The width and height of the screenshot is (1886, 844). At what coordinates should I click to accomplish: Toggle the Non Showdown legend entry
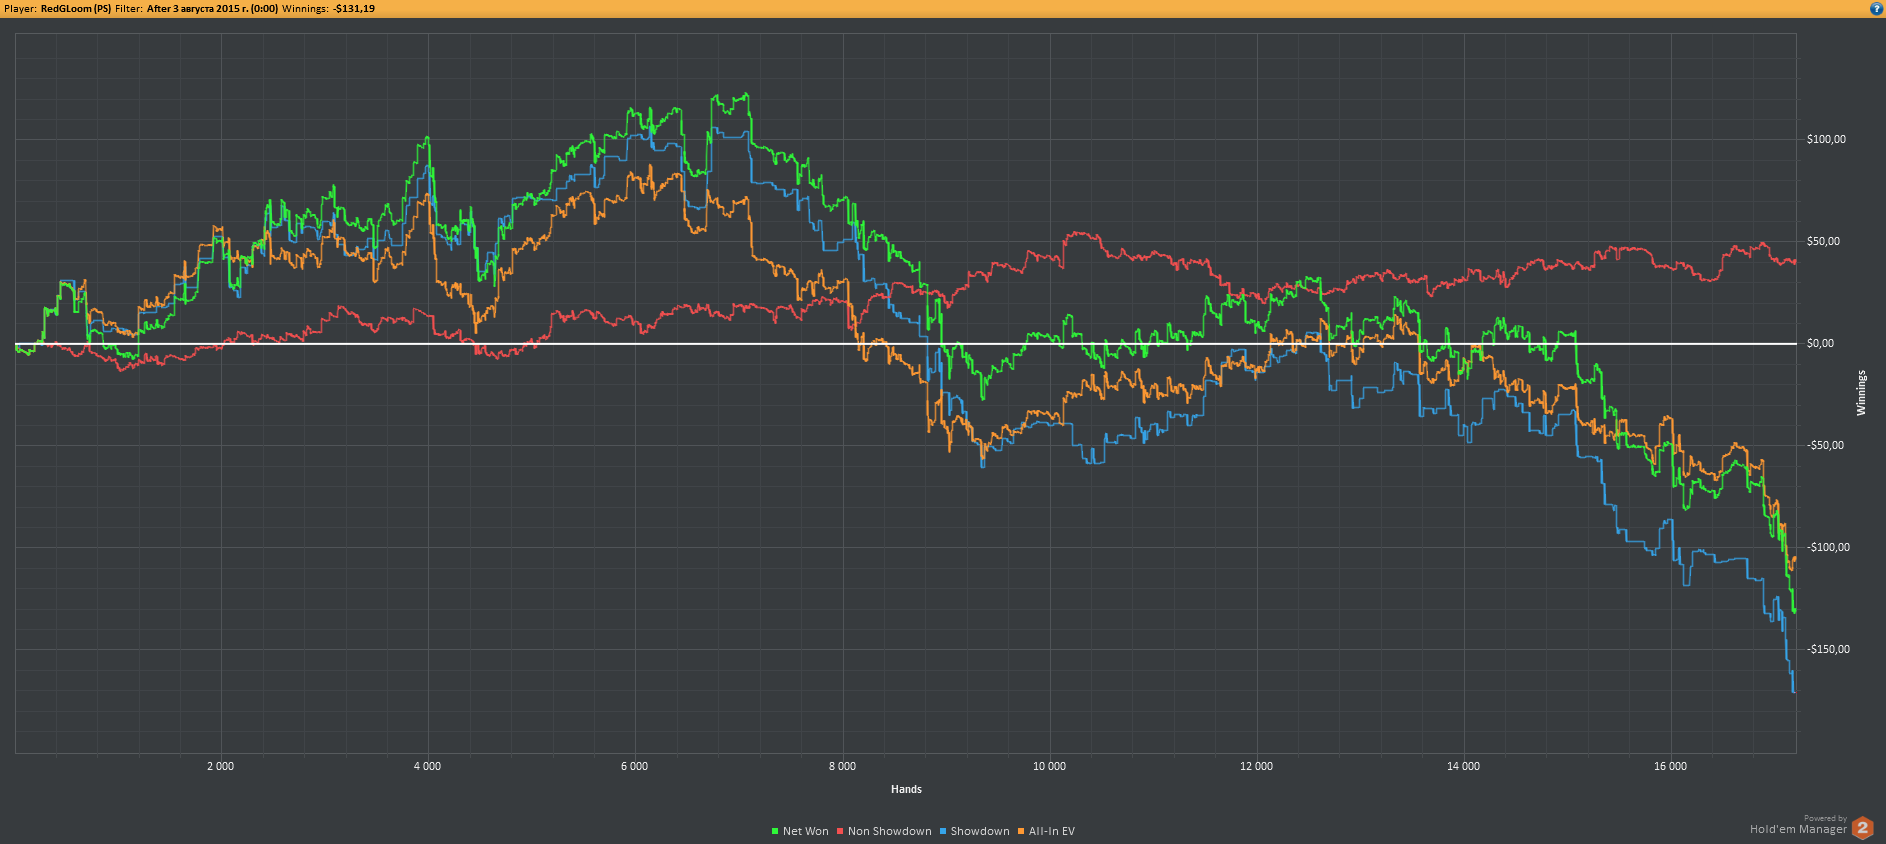click(x=884, y=831)
